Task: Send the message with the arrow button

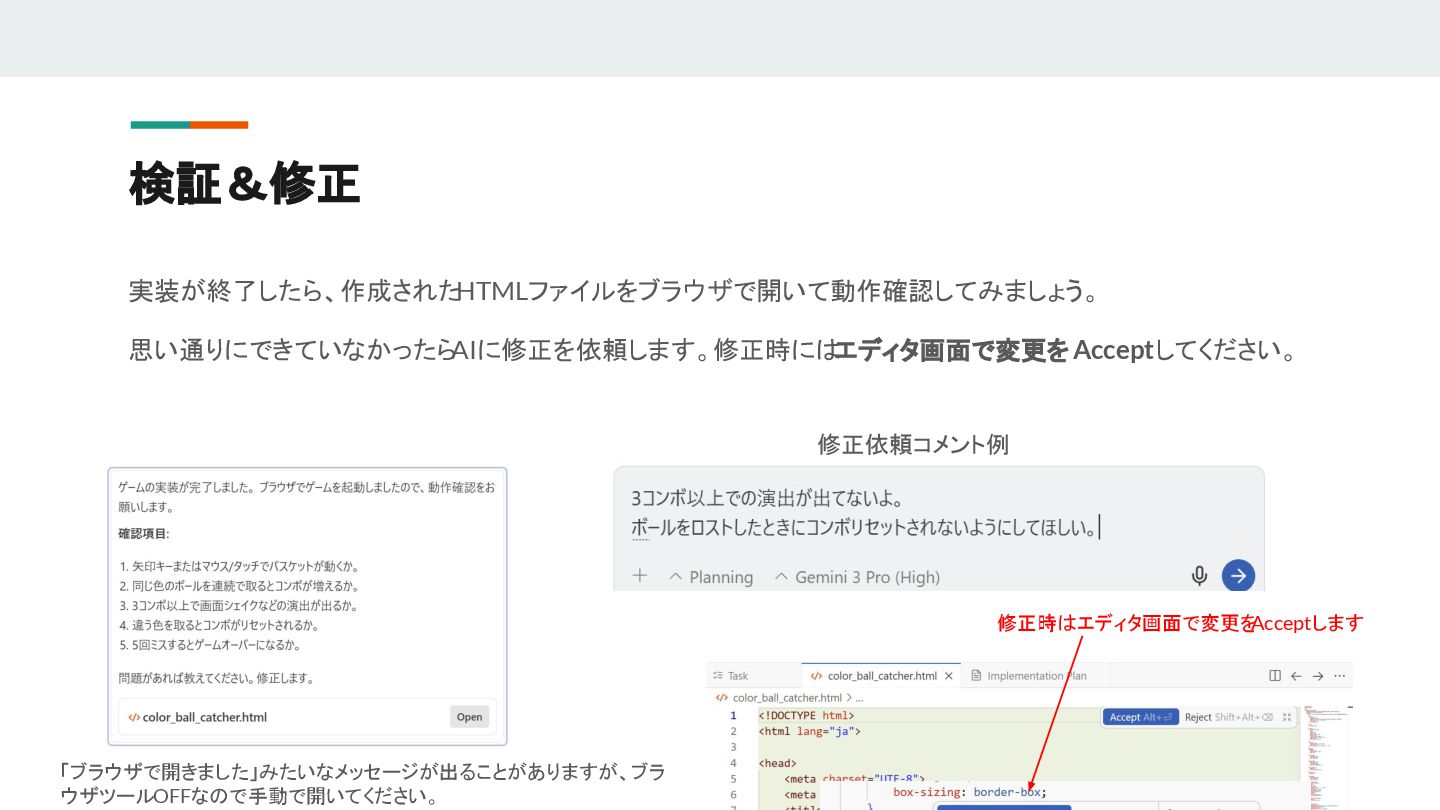Action: click(x=1238, y=576)
